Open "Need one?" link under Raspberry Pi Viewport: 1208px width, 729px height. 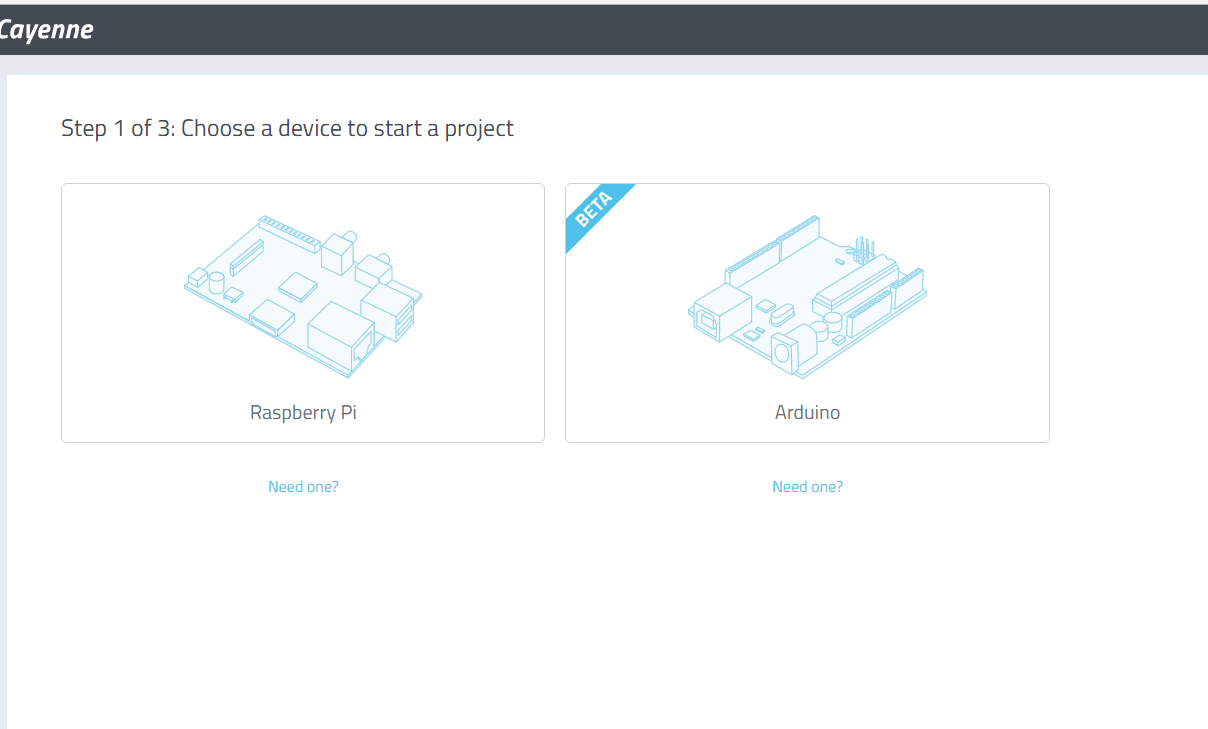303,487
